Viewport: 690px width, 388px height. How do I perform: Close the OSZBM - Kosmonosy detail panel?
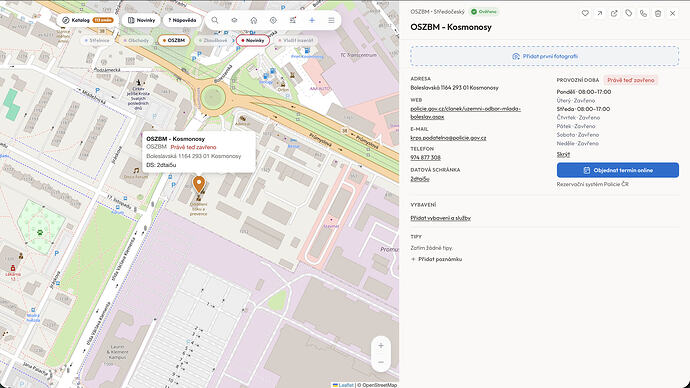672,13
